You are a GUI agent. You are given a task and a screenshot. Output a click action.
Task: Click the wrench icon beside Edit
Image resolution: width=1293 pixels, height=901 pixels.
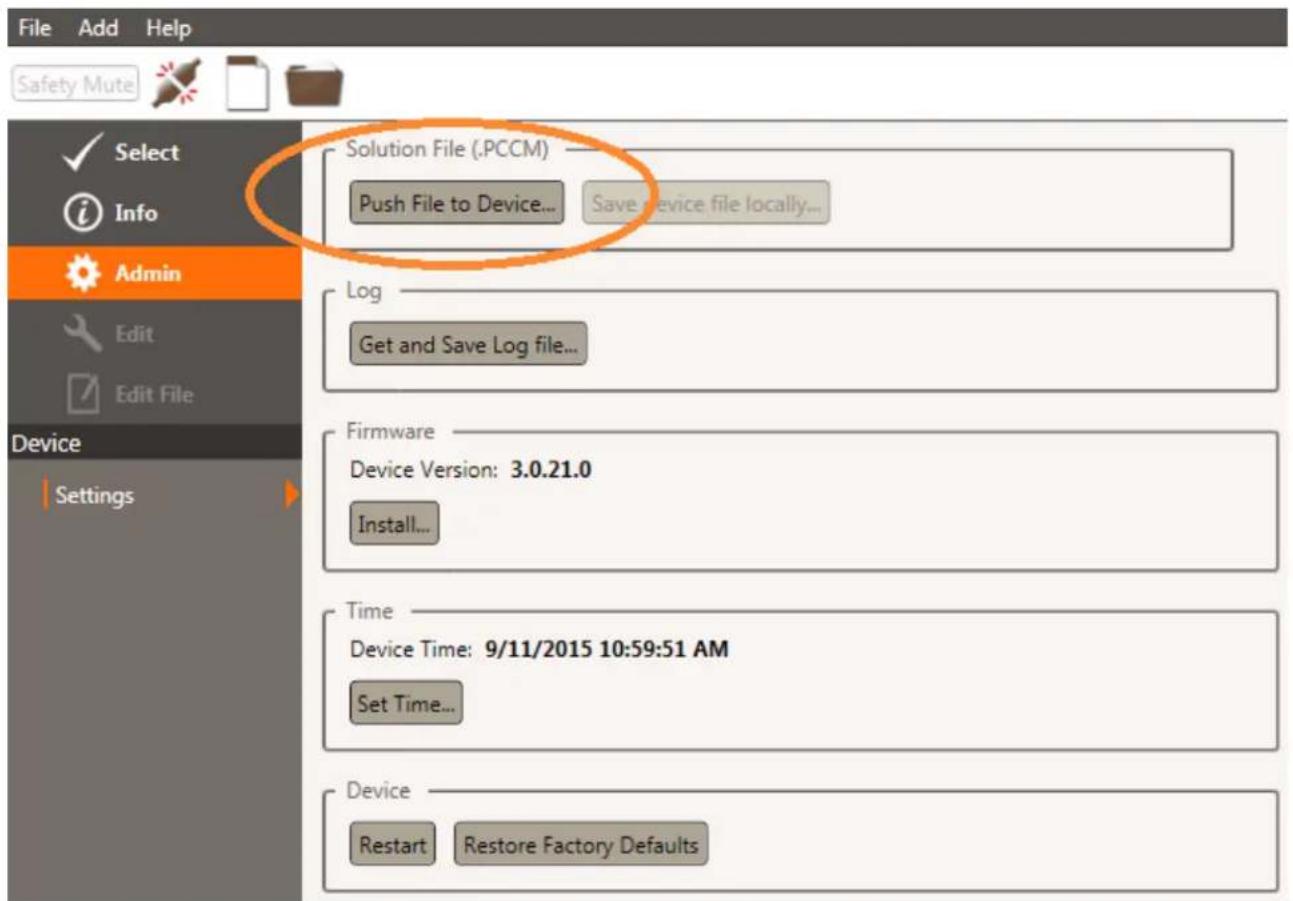pos(84,333)
